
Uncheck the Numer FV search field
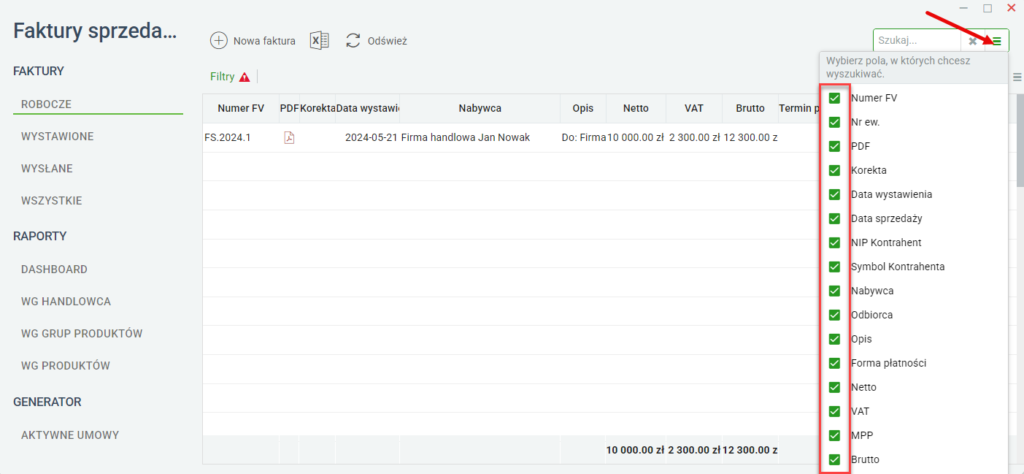pyautogui.click(x=834, y=98)
